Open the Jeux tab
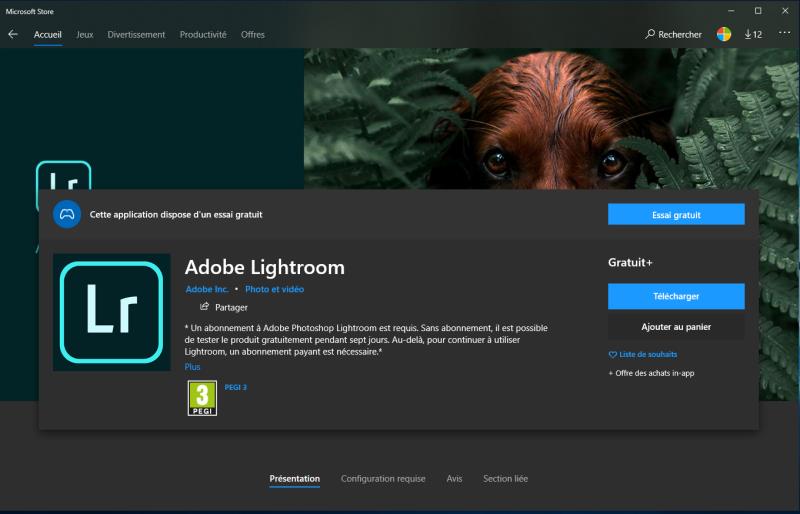This screenshot has width=800, height=514. coord(85,35)
